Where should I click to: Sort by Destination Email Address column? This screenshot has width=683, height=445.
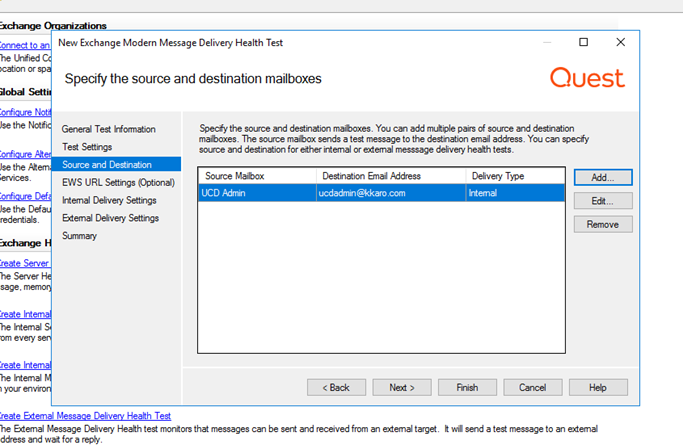[391, 176]
